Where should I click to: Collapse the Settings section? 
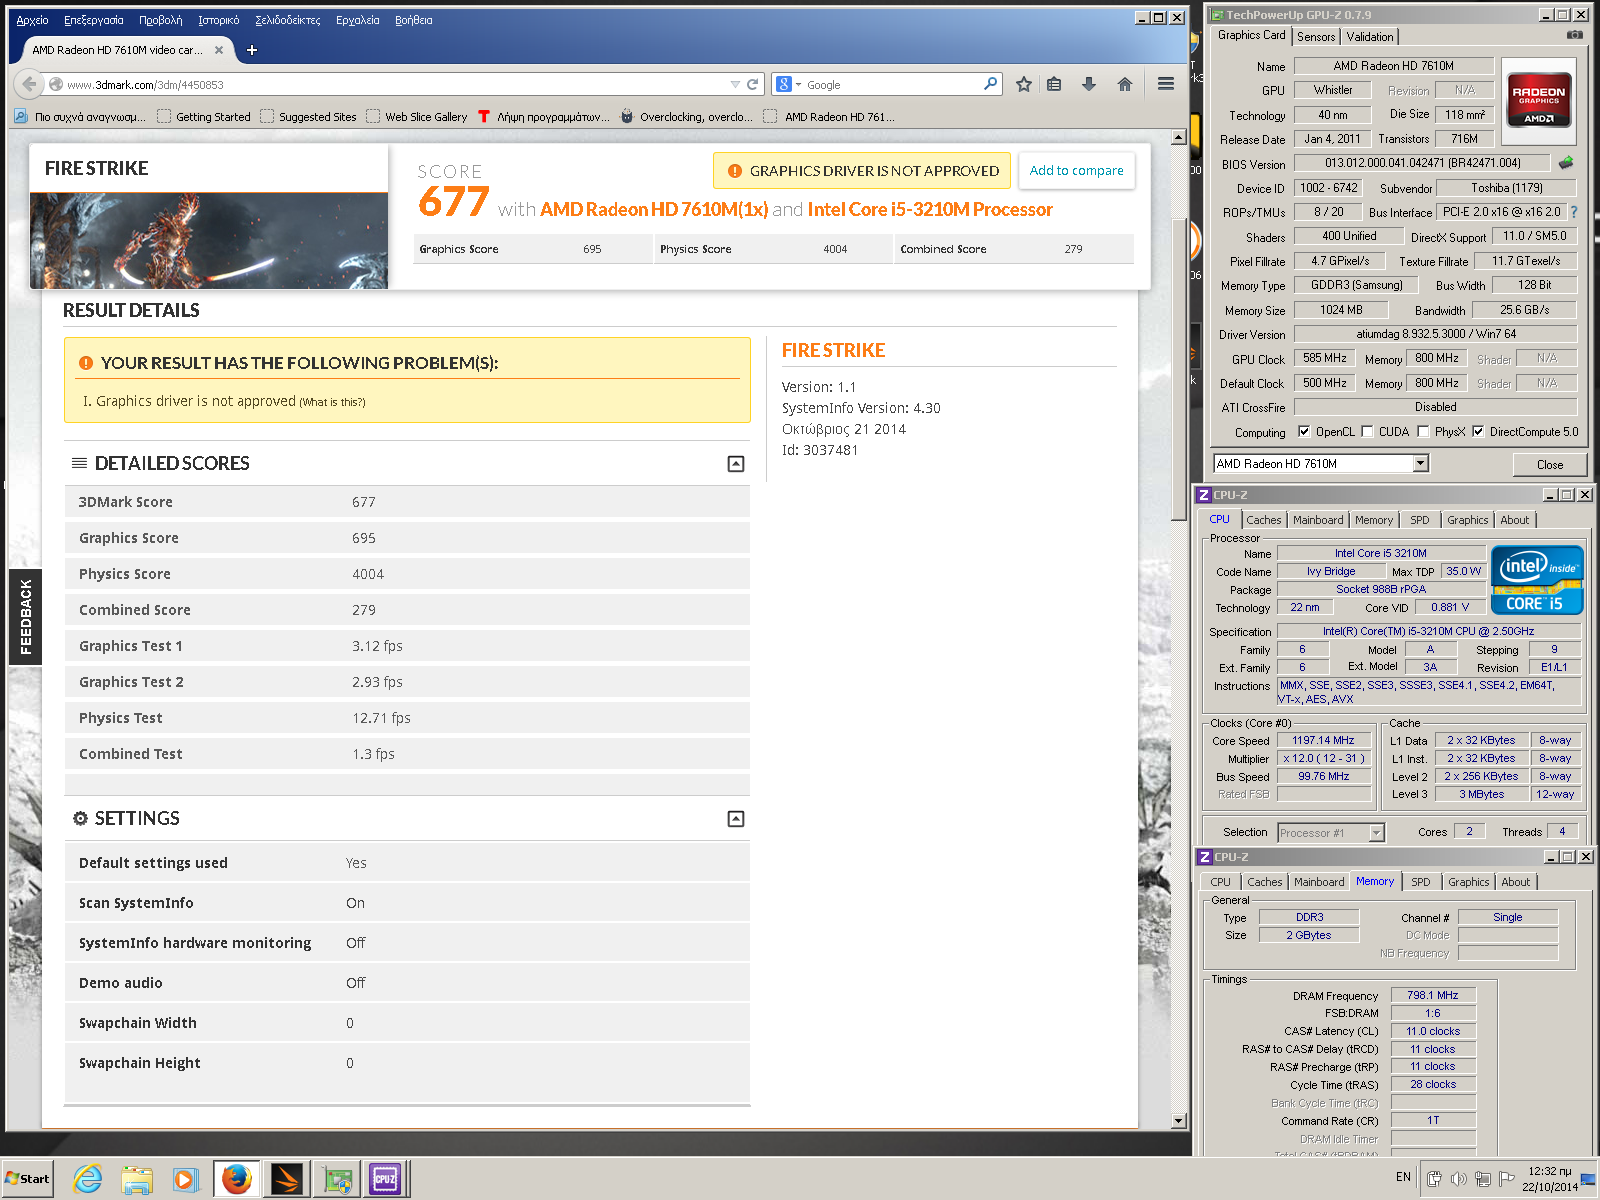tap(736, 819)
